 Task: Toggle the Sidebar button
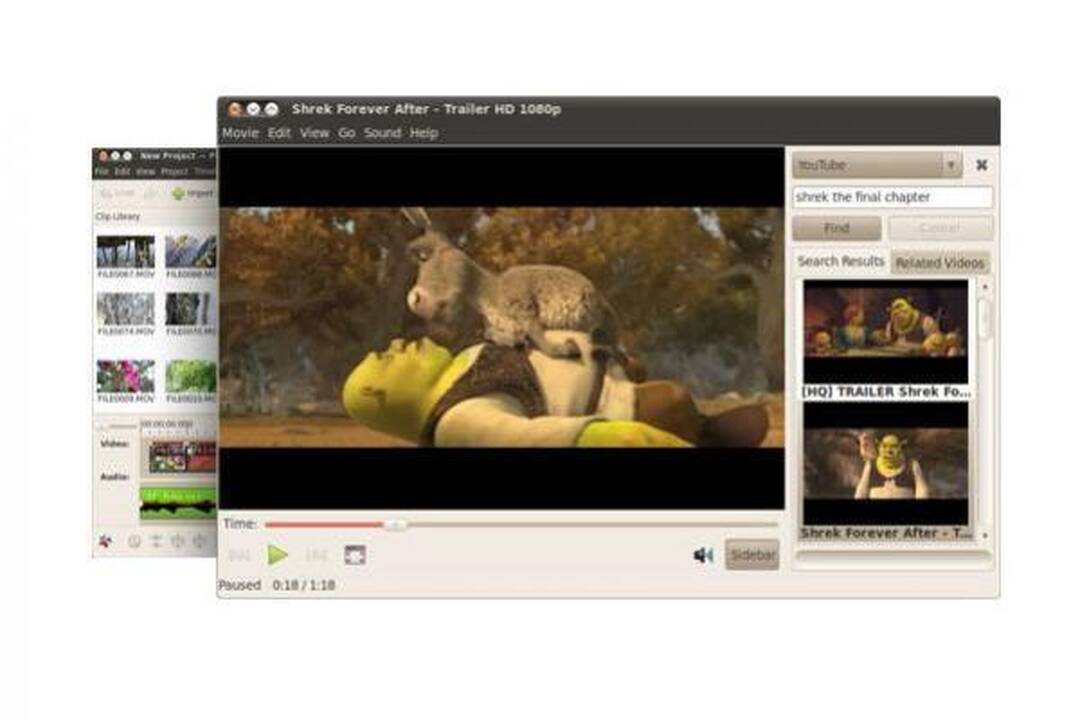coord(752,555)
